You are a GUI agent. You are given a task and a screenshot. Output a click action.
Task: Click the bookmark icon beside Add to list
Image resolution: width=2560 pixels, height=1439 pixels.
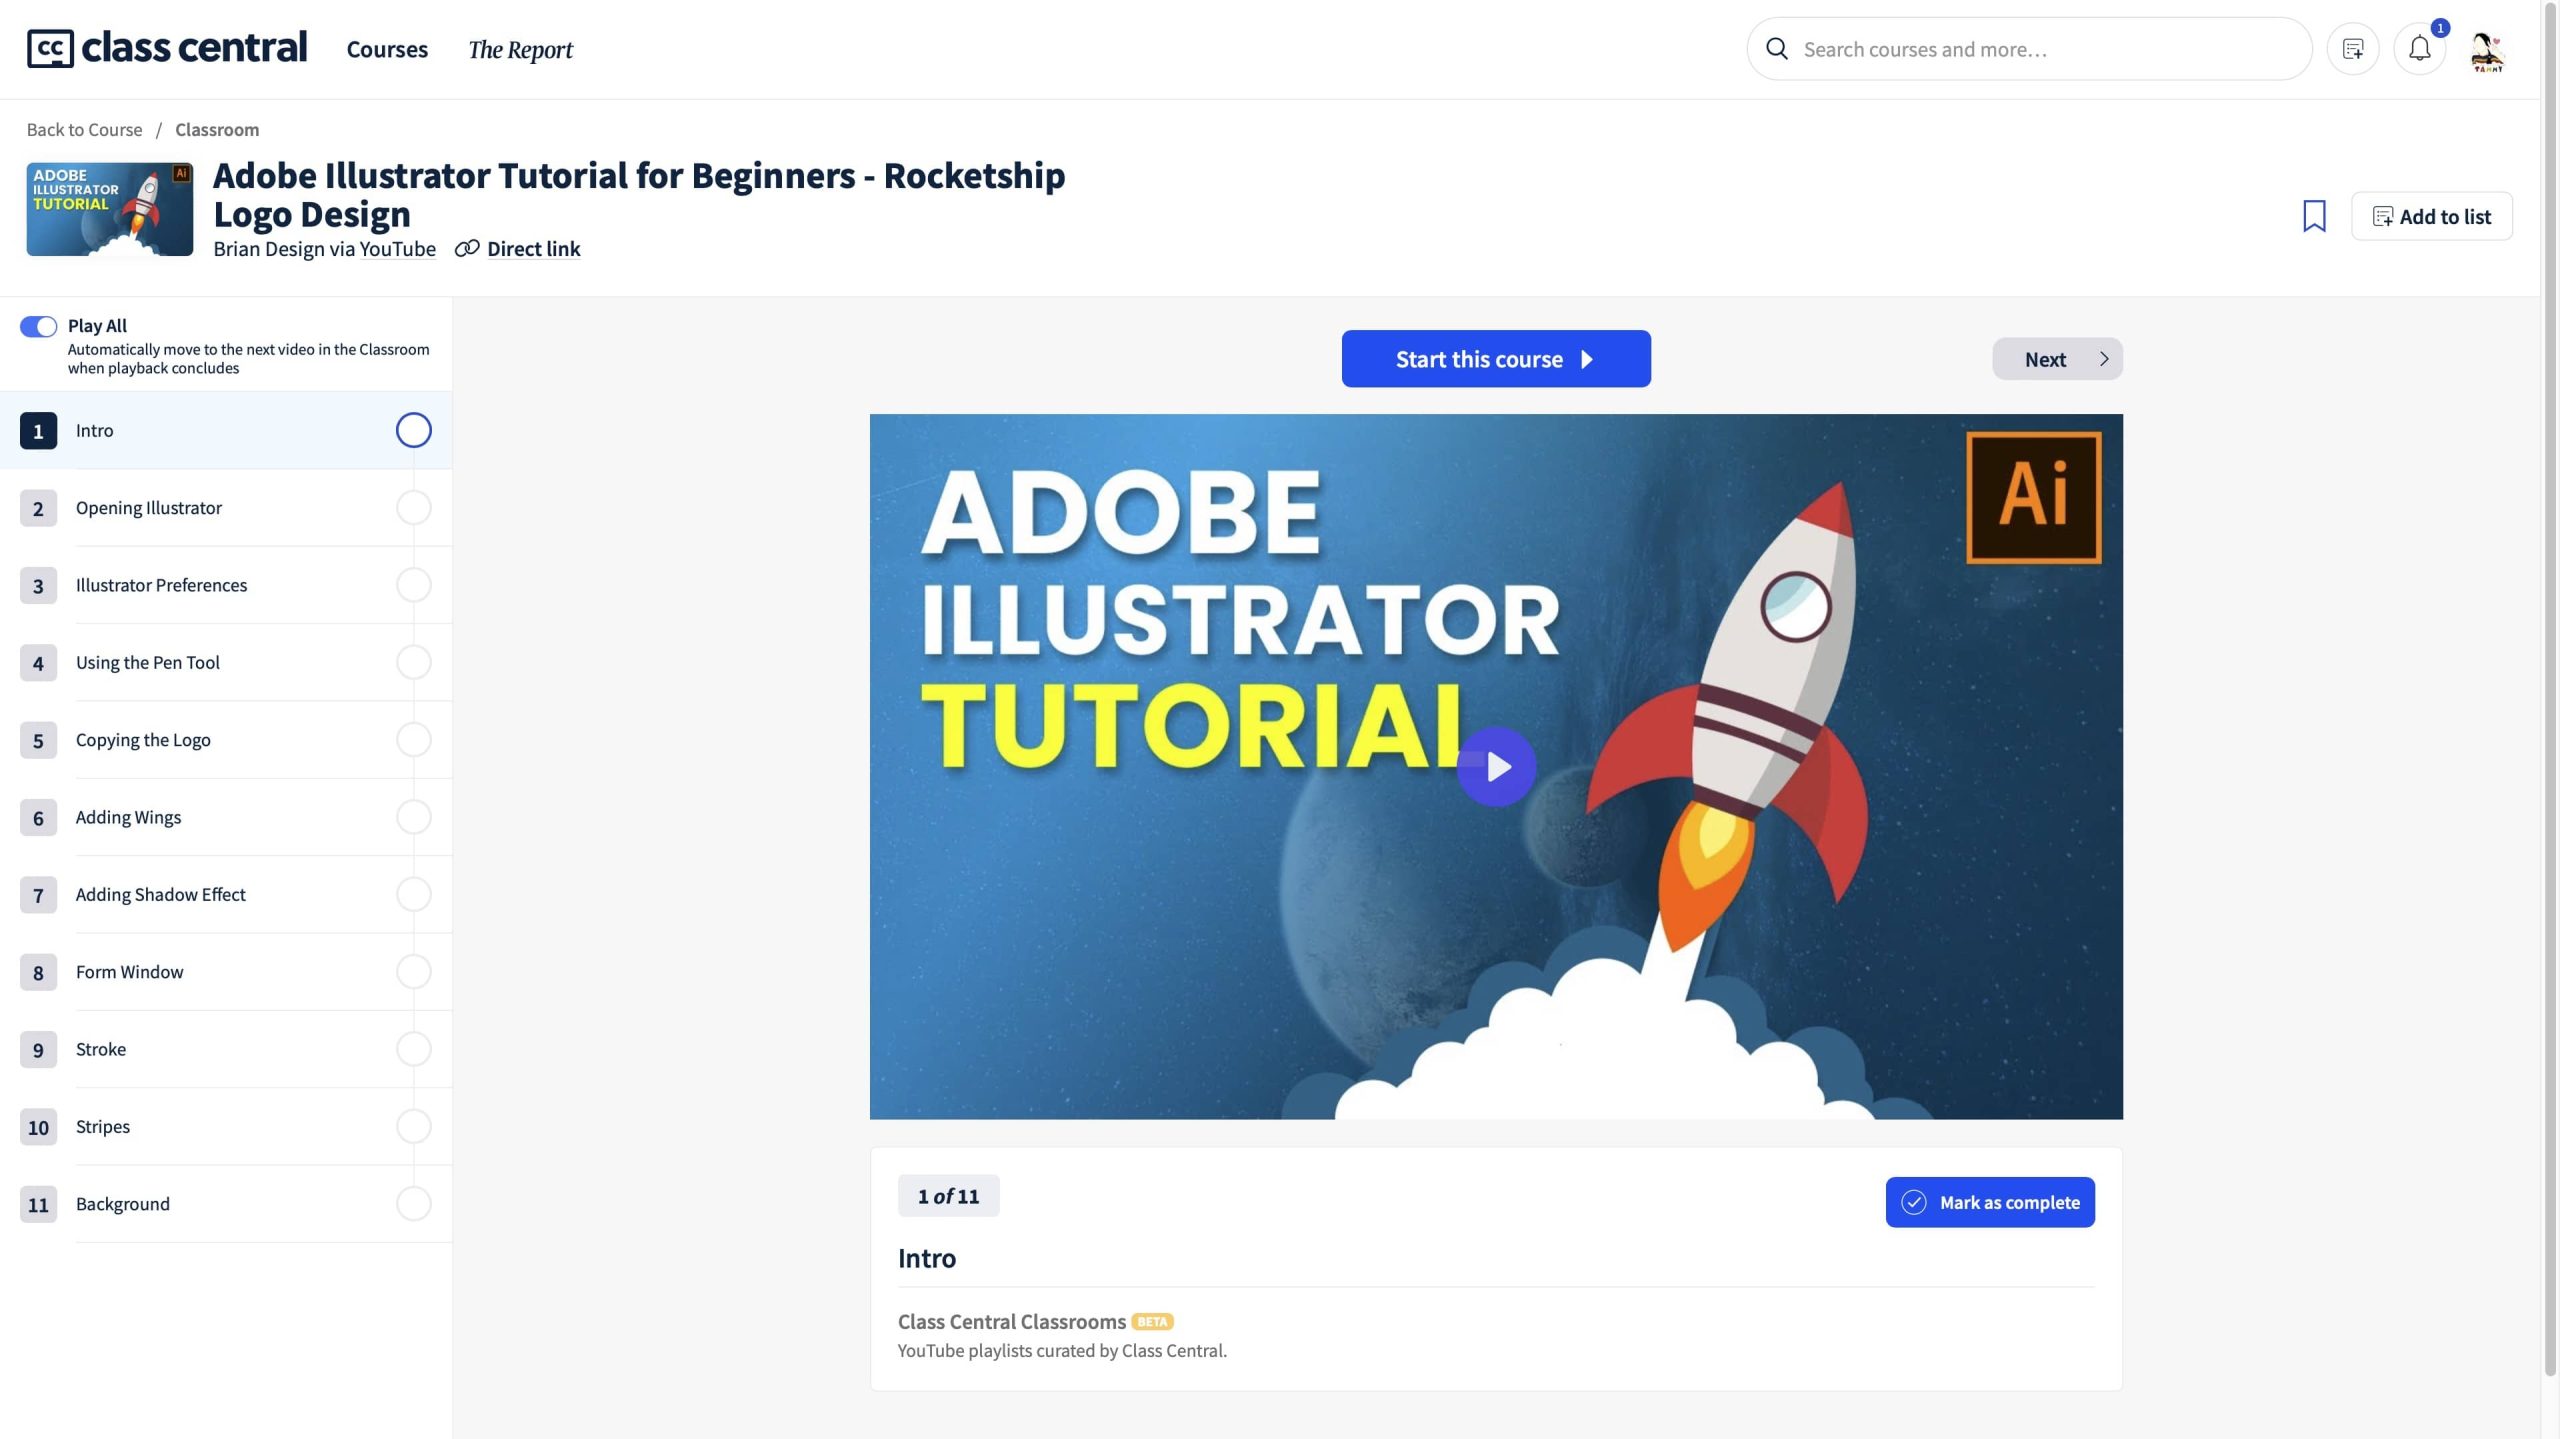click(2314, 216)
